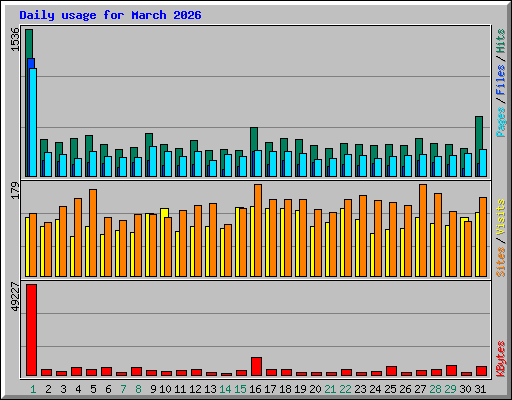512x400 pixels.
Task: Select day label 25 on the x-axis
Action: (390, 389)
